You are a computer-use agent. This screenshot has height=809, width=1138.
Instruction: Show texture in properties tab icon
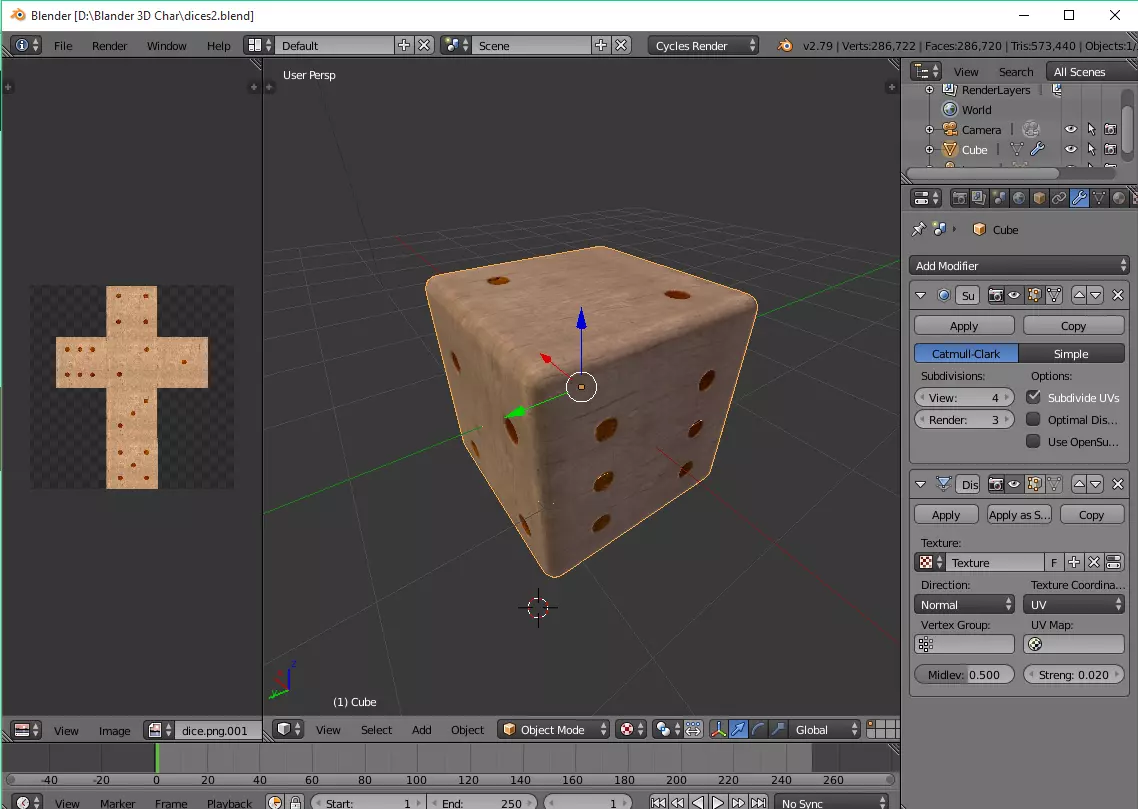pos(1114,562)
